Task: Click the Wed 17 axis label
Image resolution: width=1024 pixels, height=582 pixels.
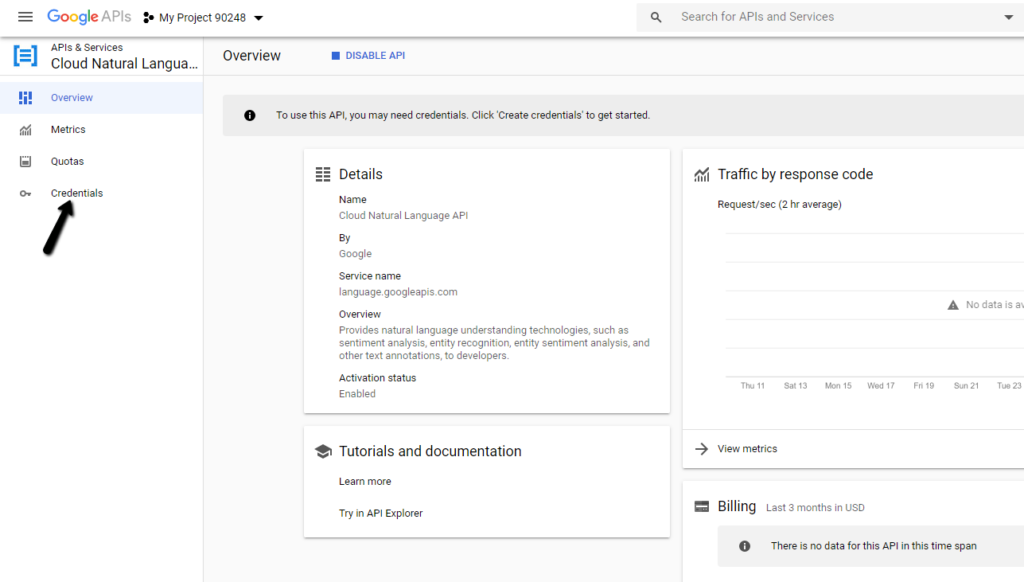Action: click(880, 386)
